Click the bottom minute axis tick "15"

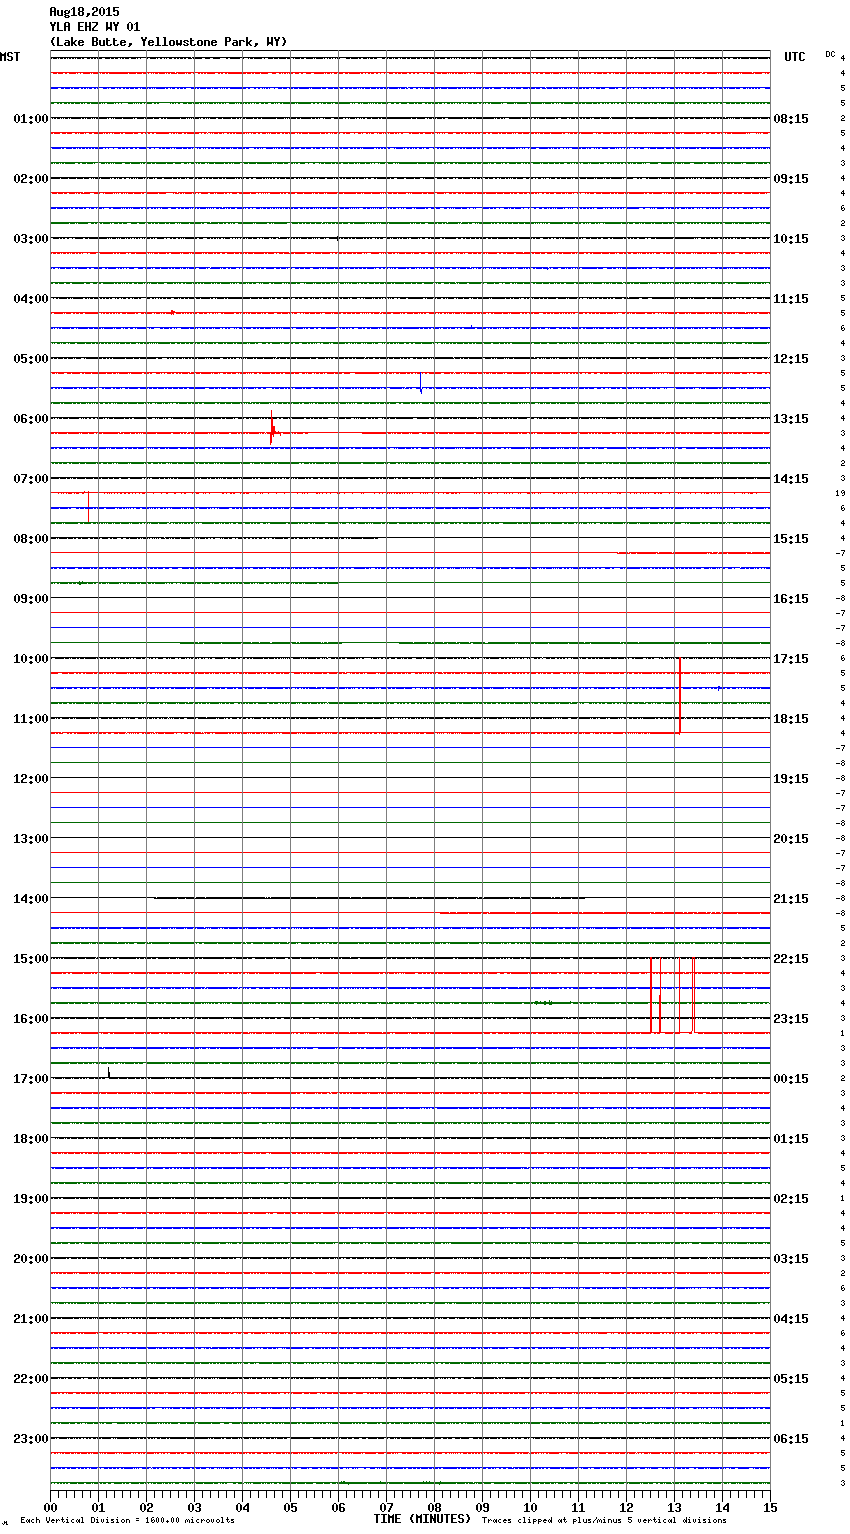[769, 1507]
